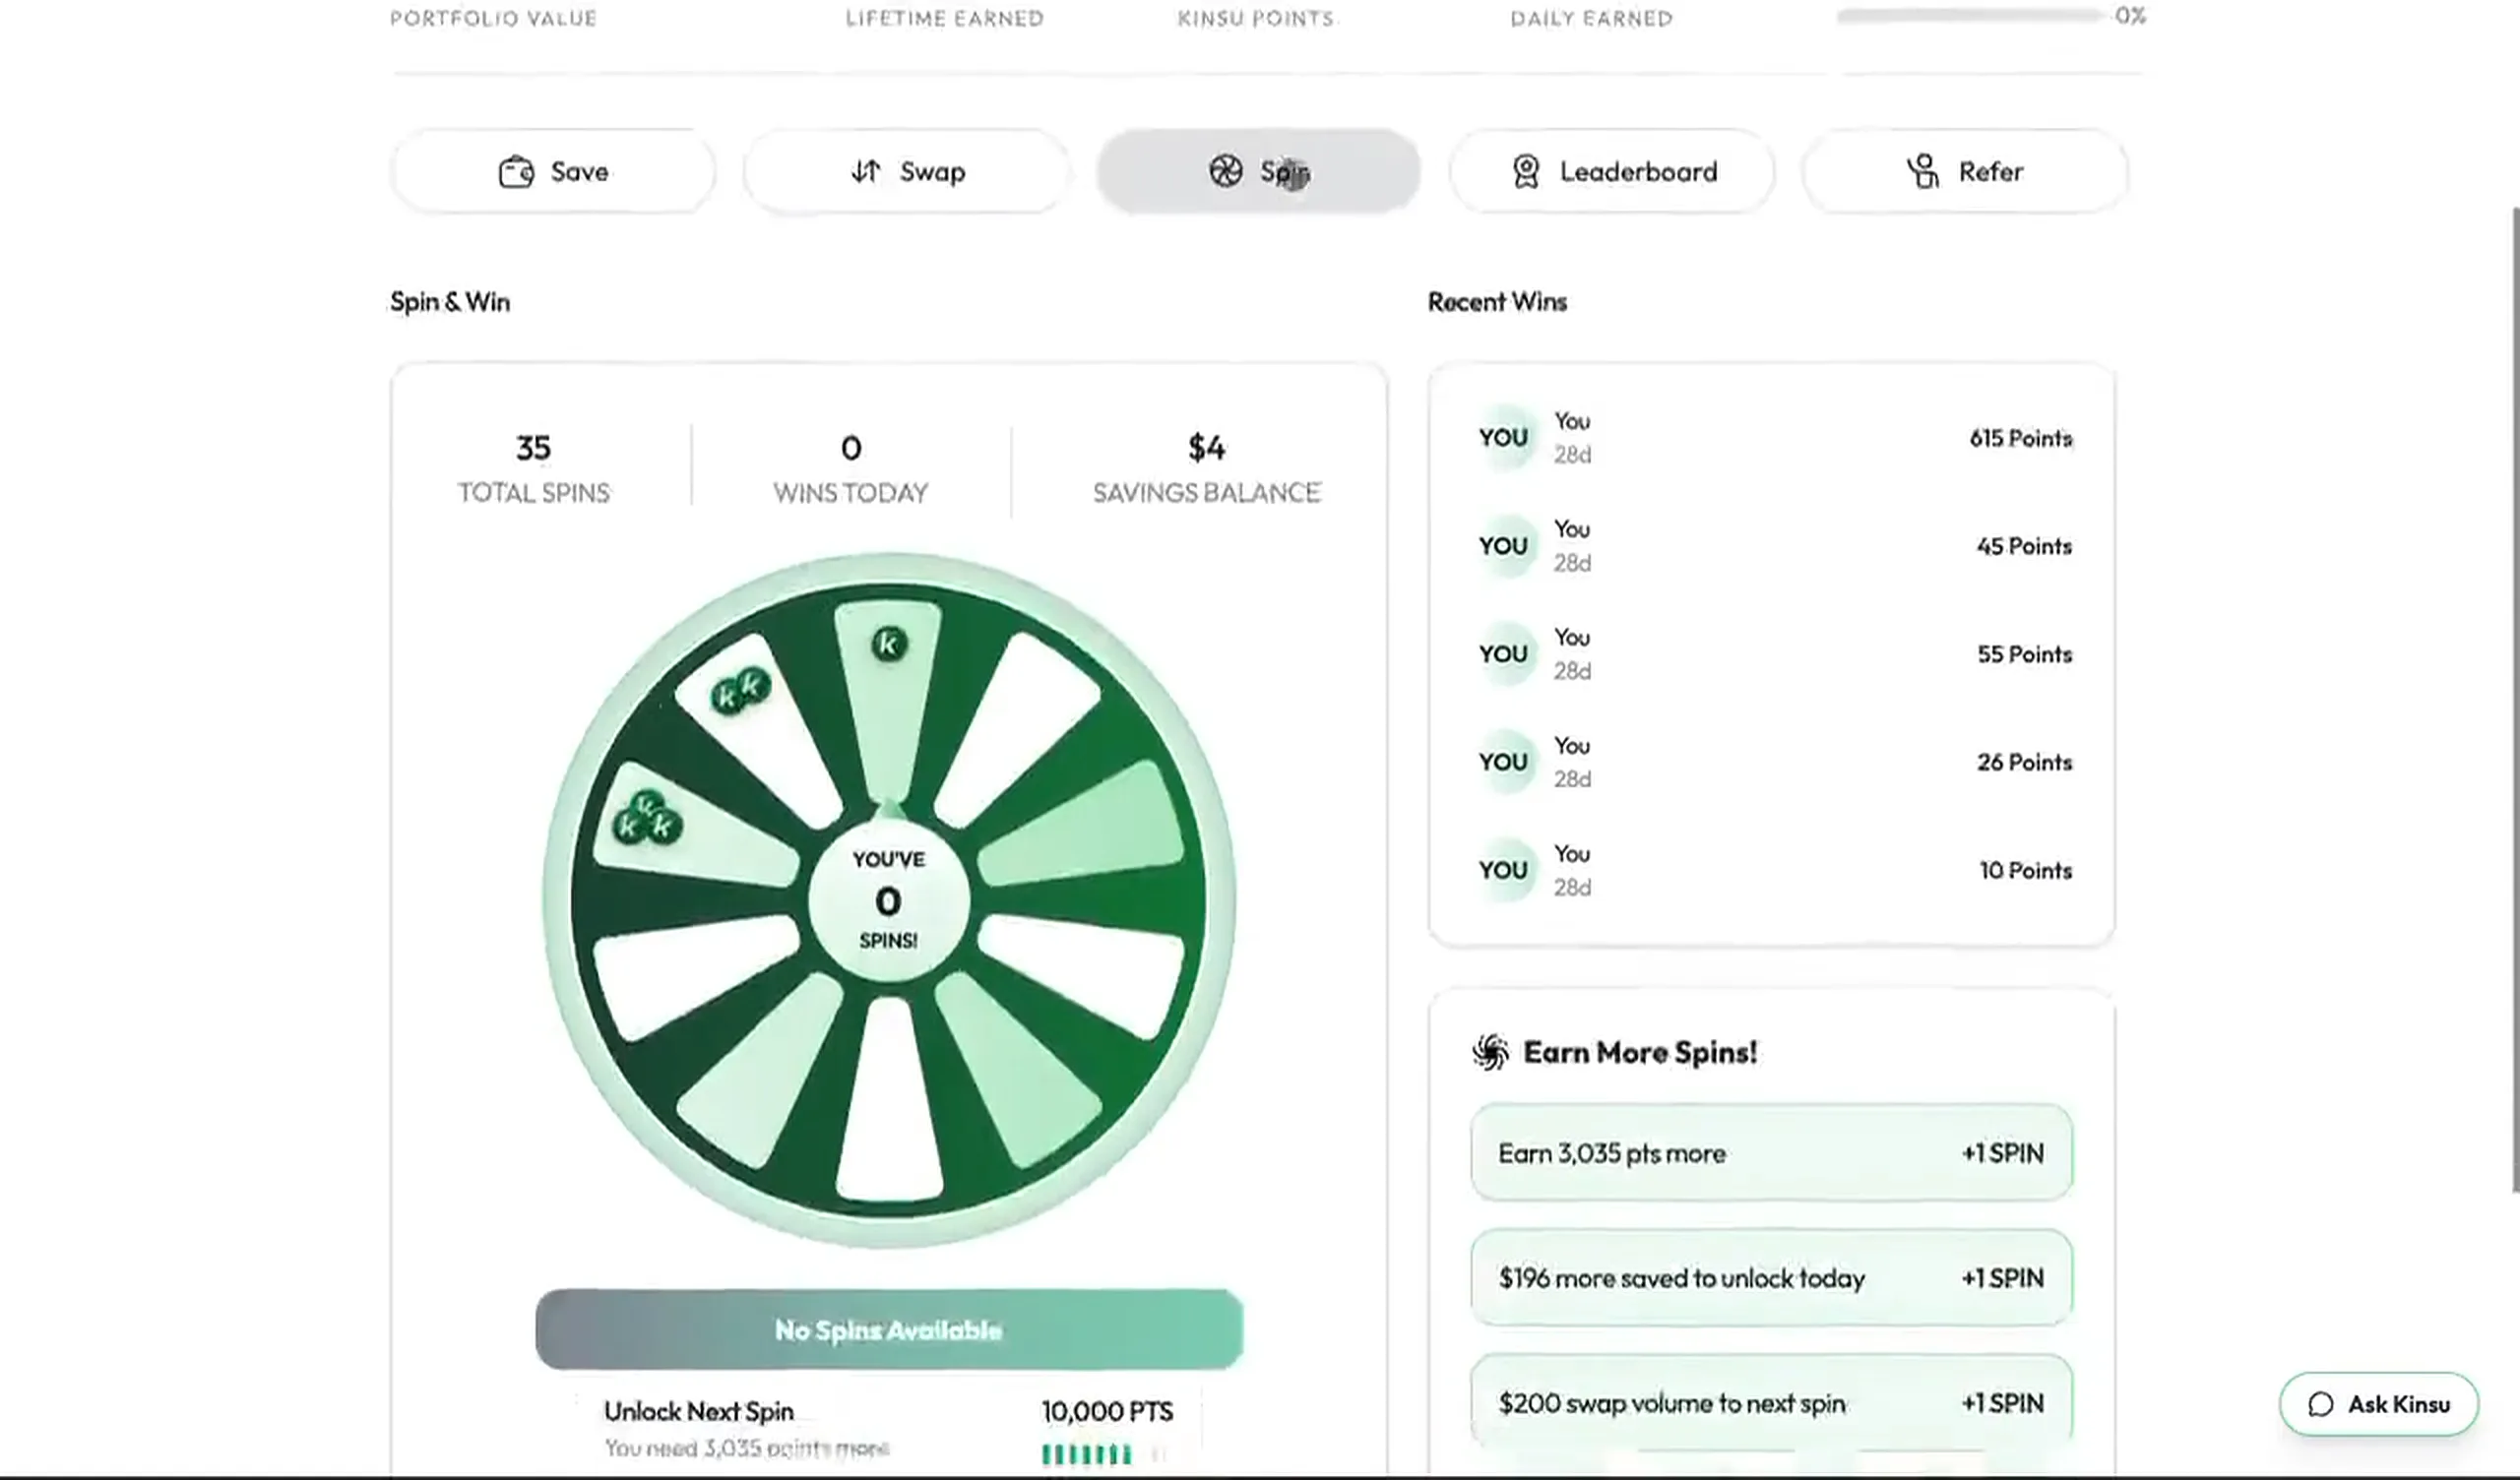This screenshot has width=2520, height=1480.
Task: Click the You need 3,035 points more text
Action: 746,1448
